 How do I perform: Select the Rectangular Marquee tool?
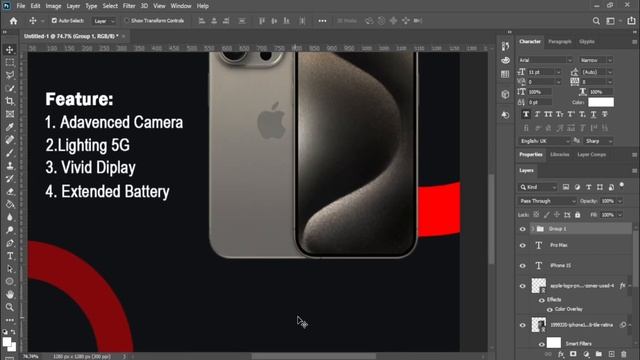click(x=10, y=62)
